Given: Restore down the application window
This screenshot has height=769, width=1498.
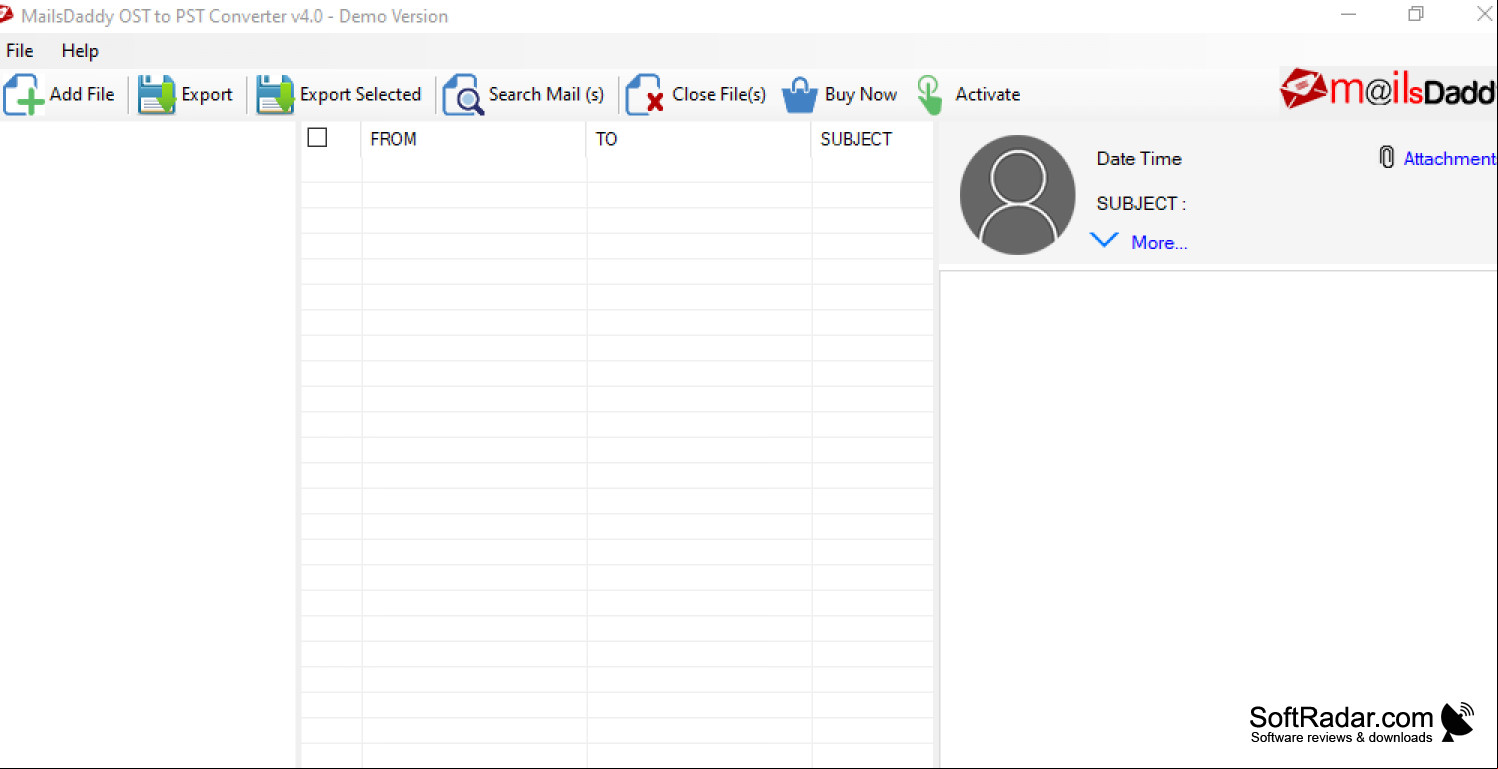Looking at the screenshot, I should pyautogui.click(x=1416, y=14).
